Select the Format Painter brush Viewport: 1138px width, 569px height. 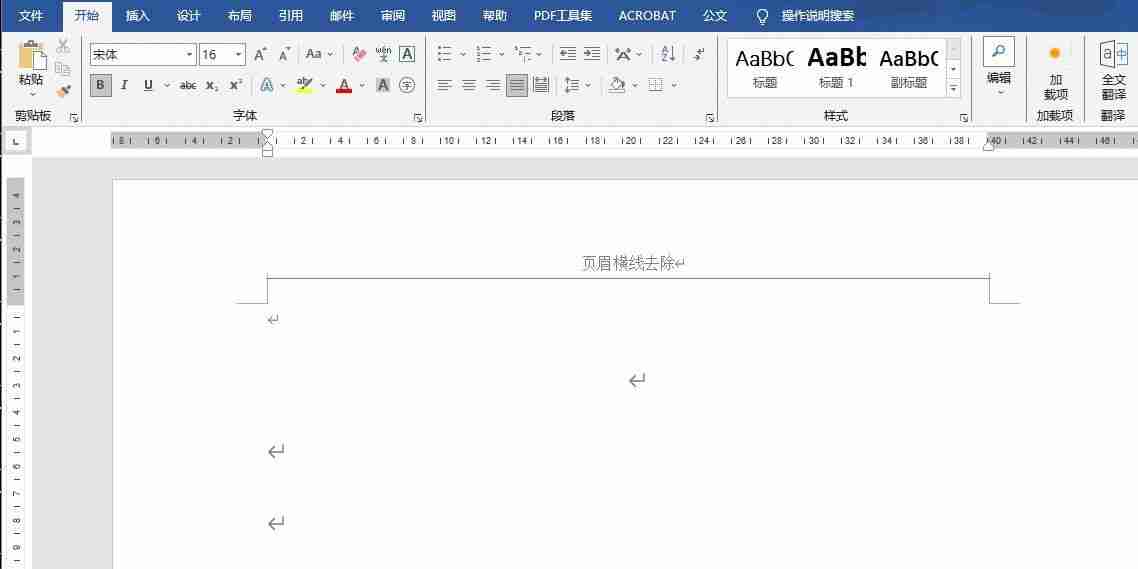click(64, 91)
